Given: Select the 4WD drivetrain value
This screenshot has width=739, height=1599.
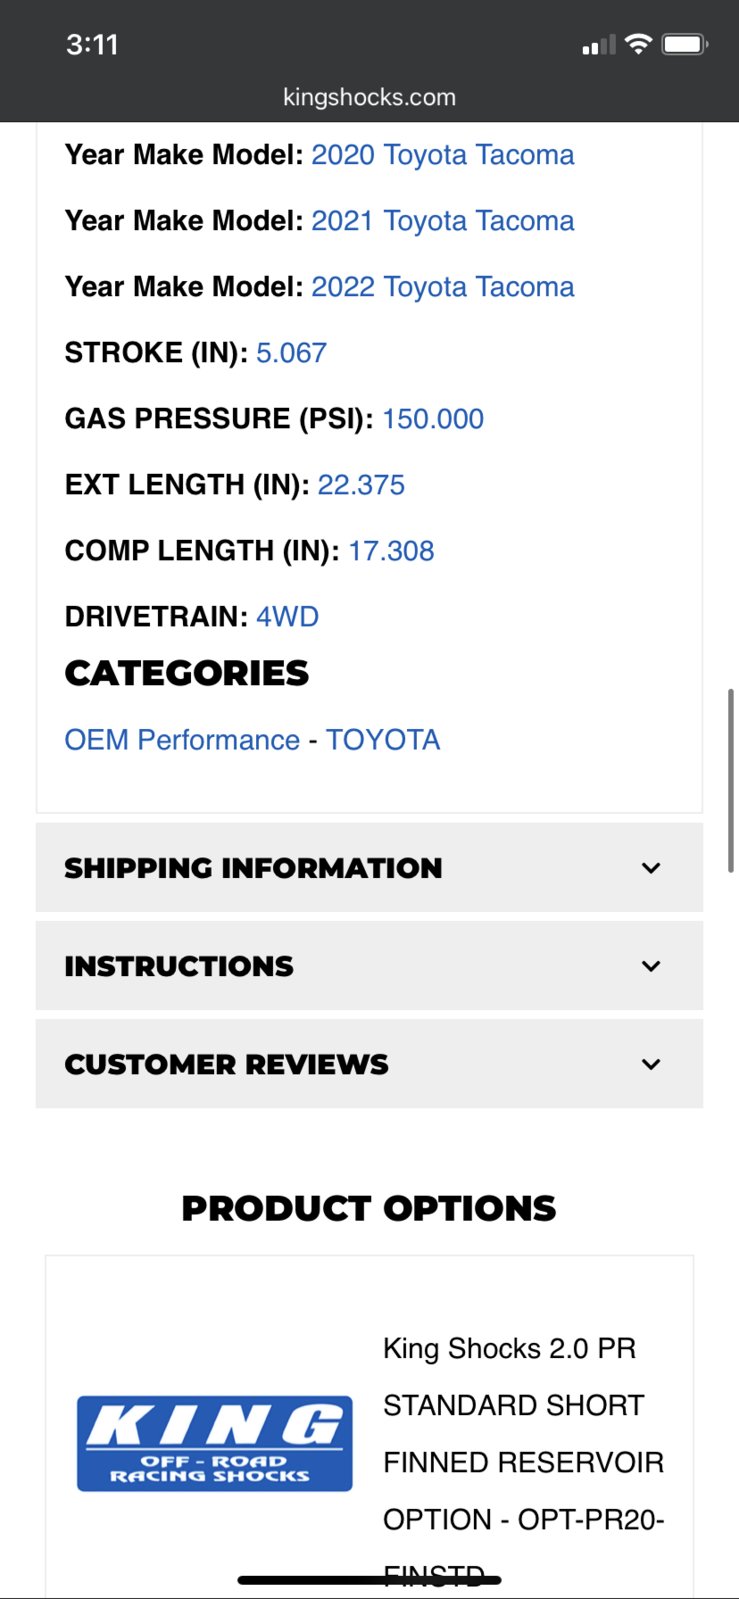Looking at the screenshot, I should [x=288, y=616].
